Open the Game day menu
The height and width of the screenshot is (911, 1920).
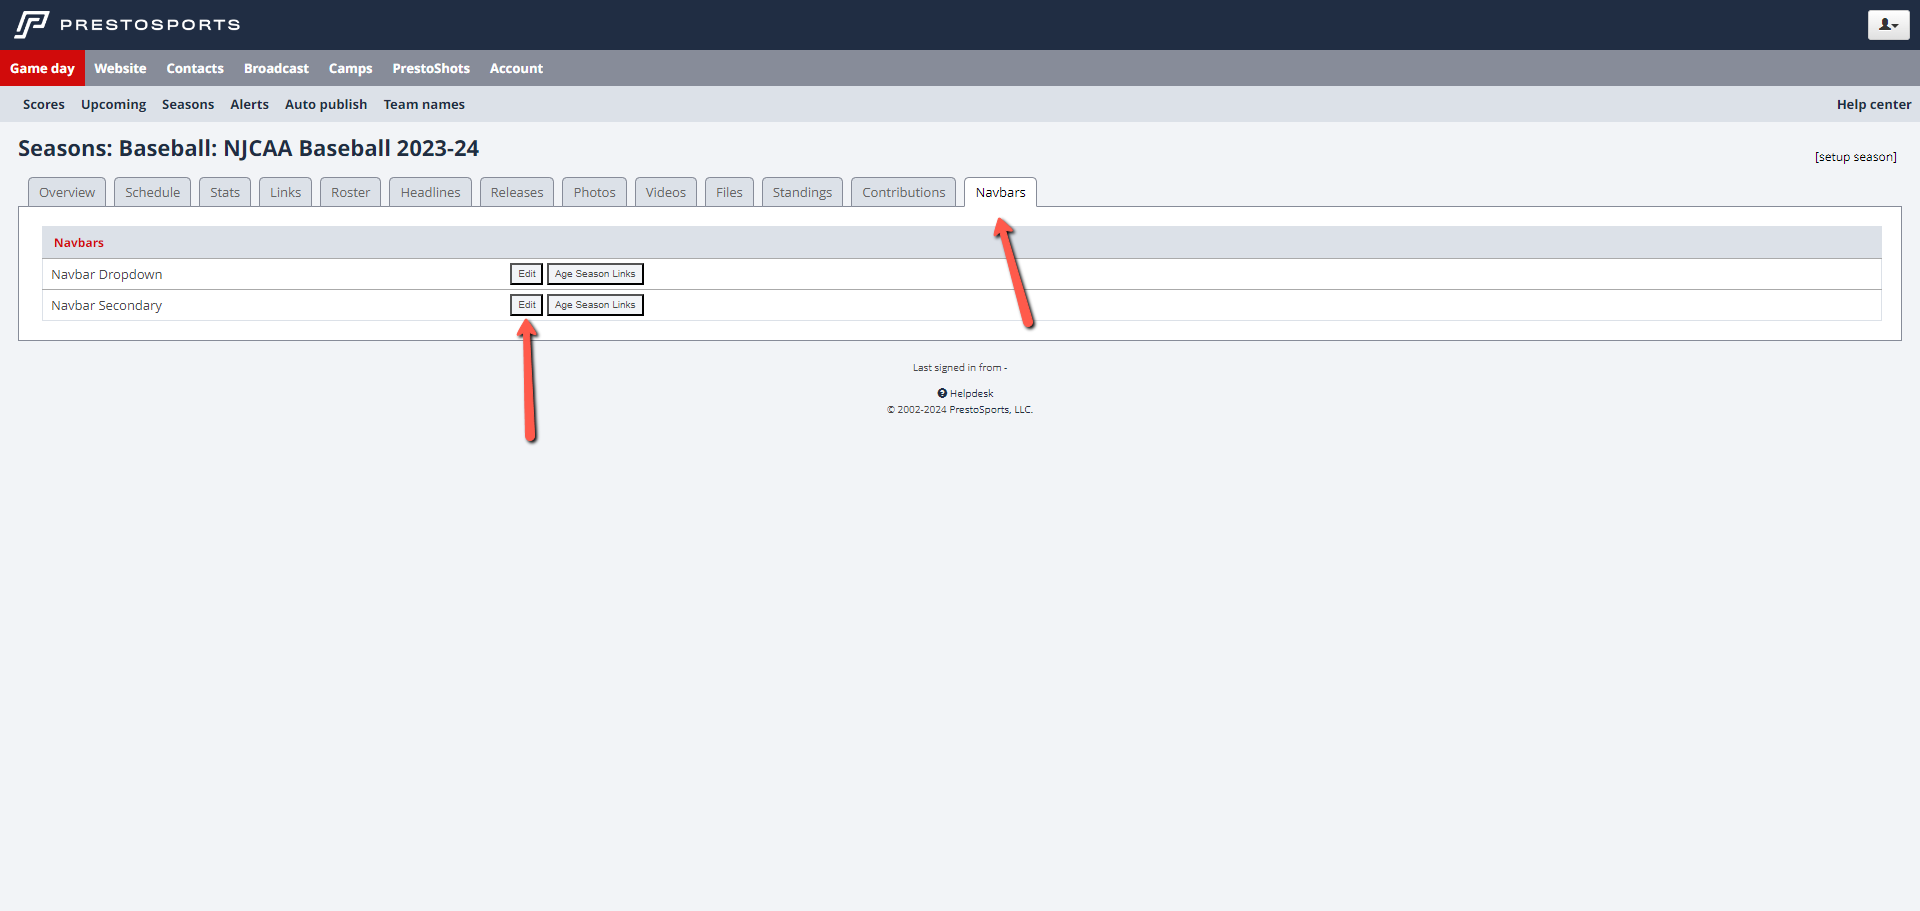pyautogui.click(x=42, y=68)
